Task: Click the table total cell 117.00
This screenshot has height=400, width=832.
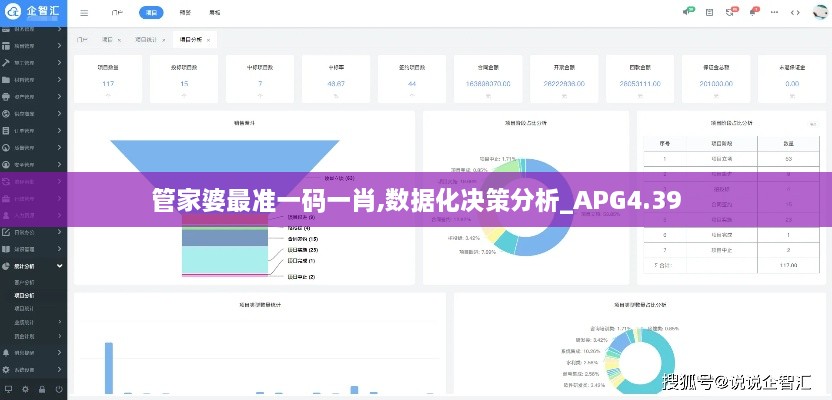Action: 788,265
